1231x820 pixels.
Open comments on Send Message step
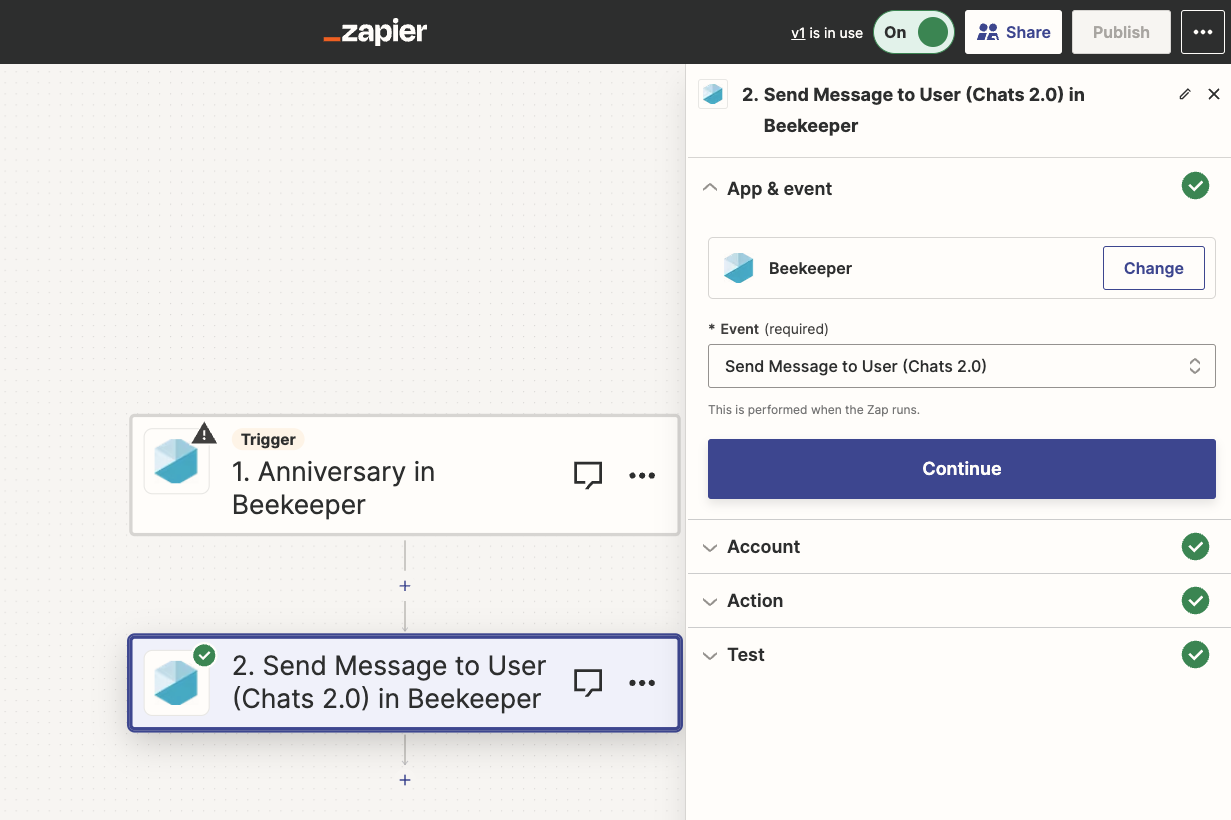[588, 683]
